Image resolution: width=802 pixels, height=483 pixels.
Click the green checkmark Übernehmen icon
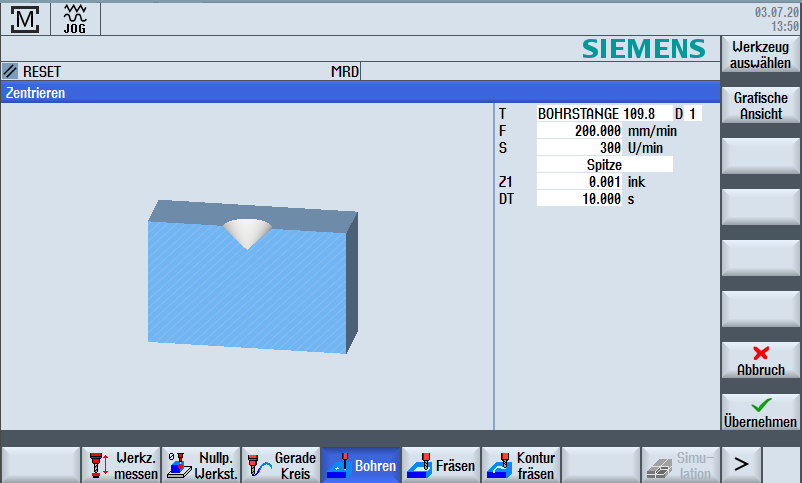[761, 405]
